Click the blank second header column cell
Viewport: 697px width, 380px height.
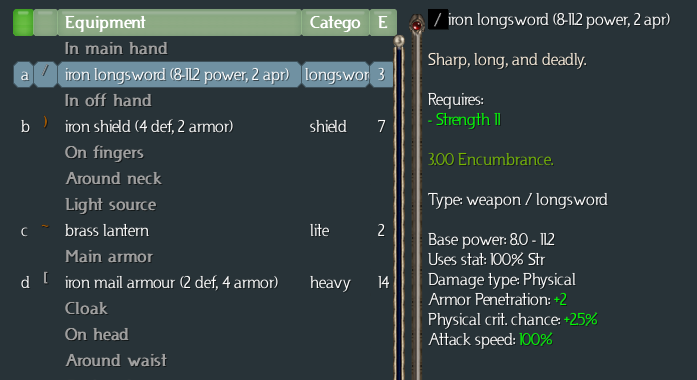point(46,22)
